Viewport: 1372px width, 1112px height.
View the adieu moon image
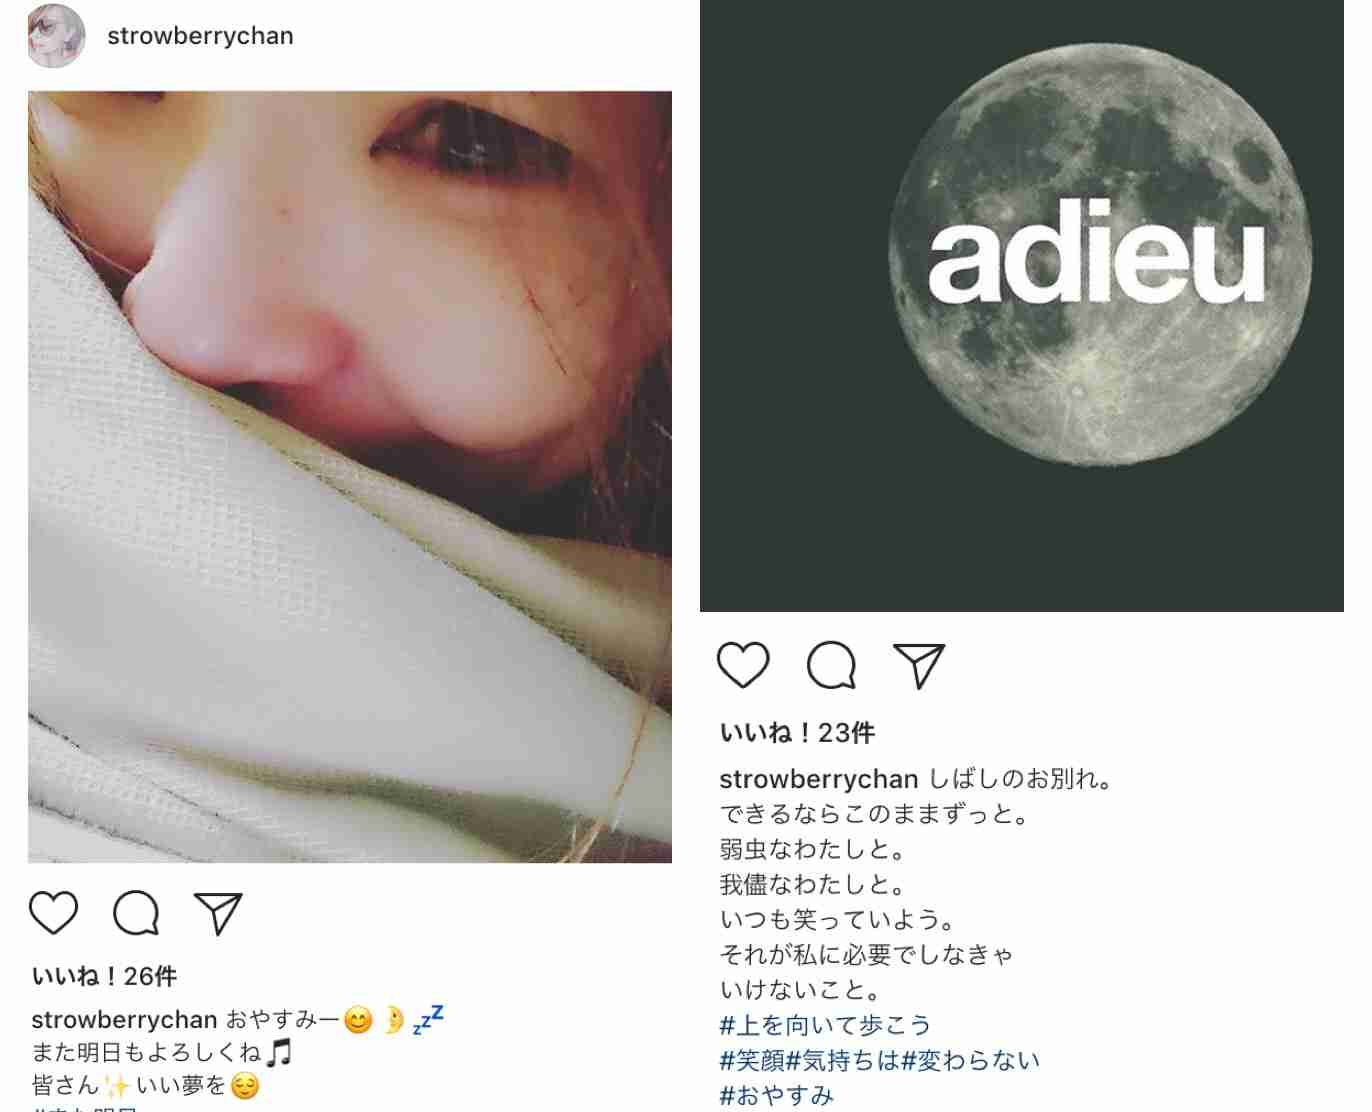tap(1022, 306)
